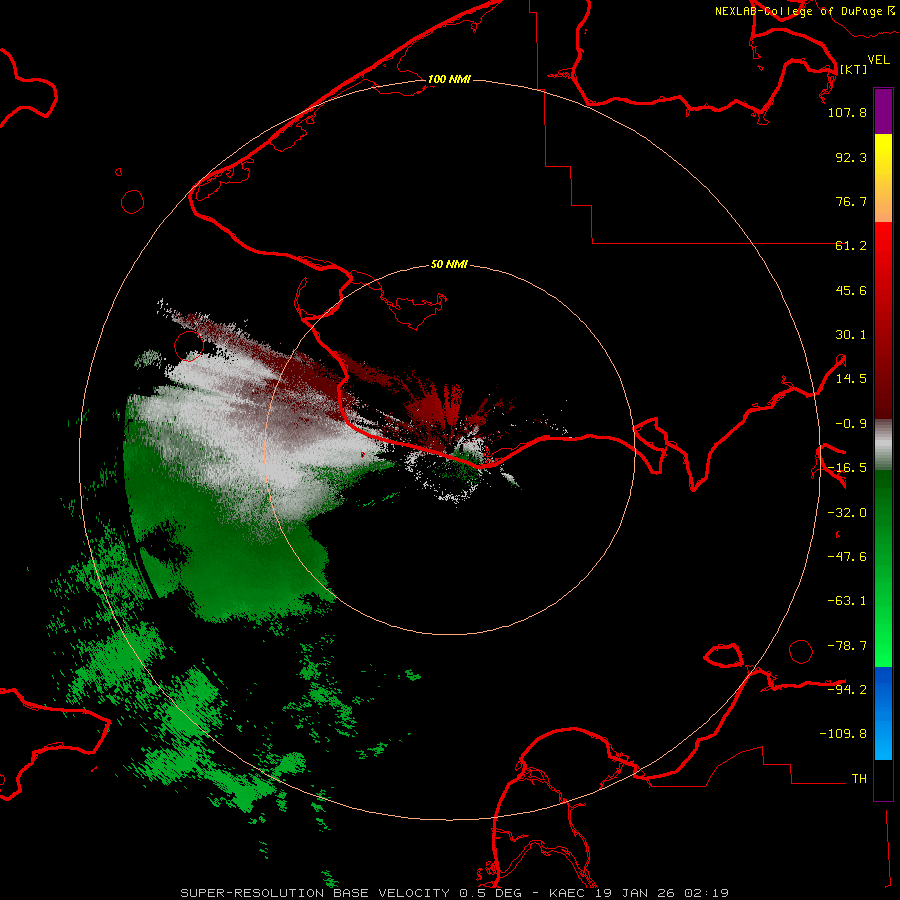The width and height of the screenshot is (900, 900).
Task: Click the 50 NMI range ring label
Action: (449, 264)
